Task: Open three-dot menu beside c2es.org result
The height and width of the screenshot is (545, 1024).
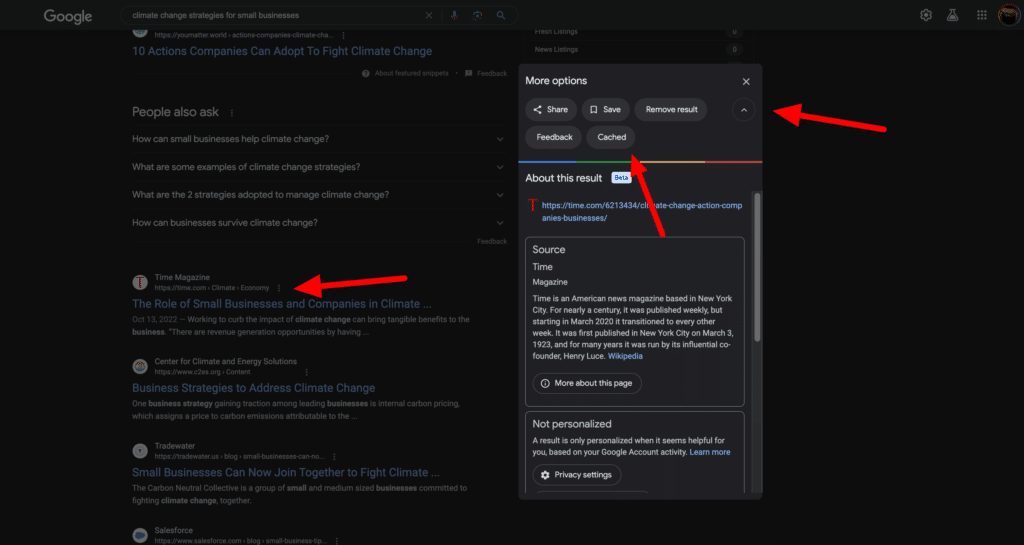Action: click(306, 372)
